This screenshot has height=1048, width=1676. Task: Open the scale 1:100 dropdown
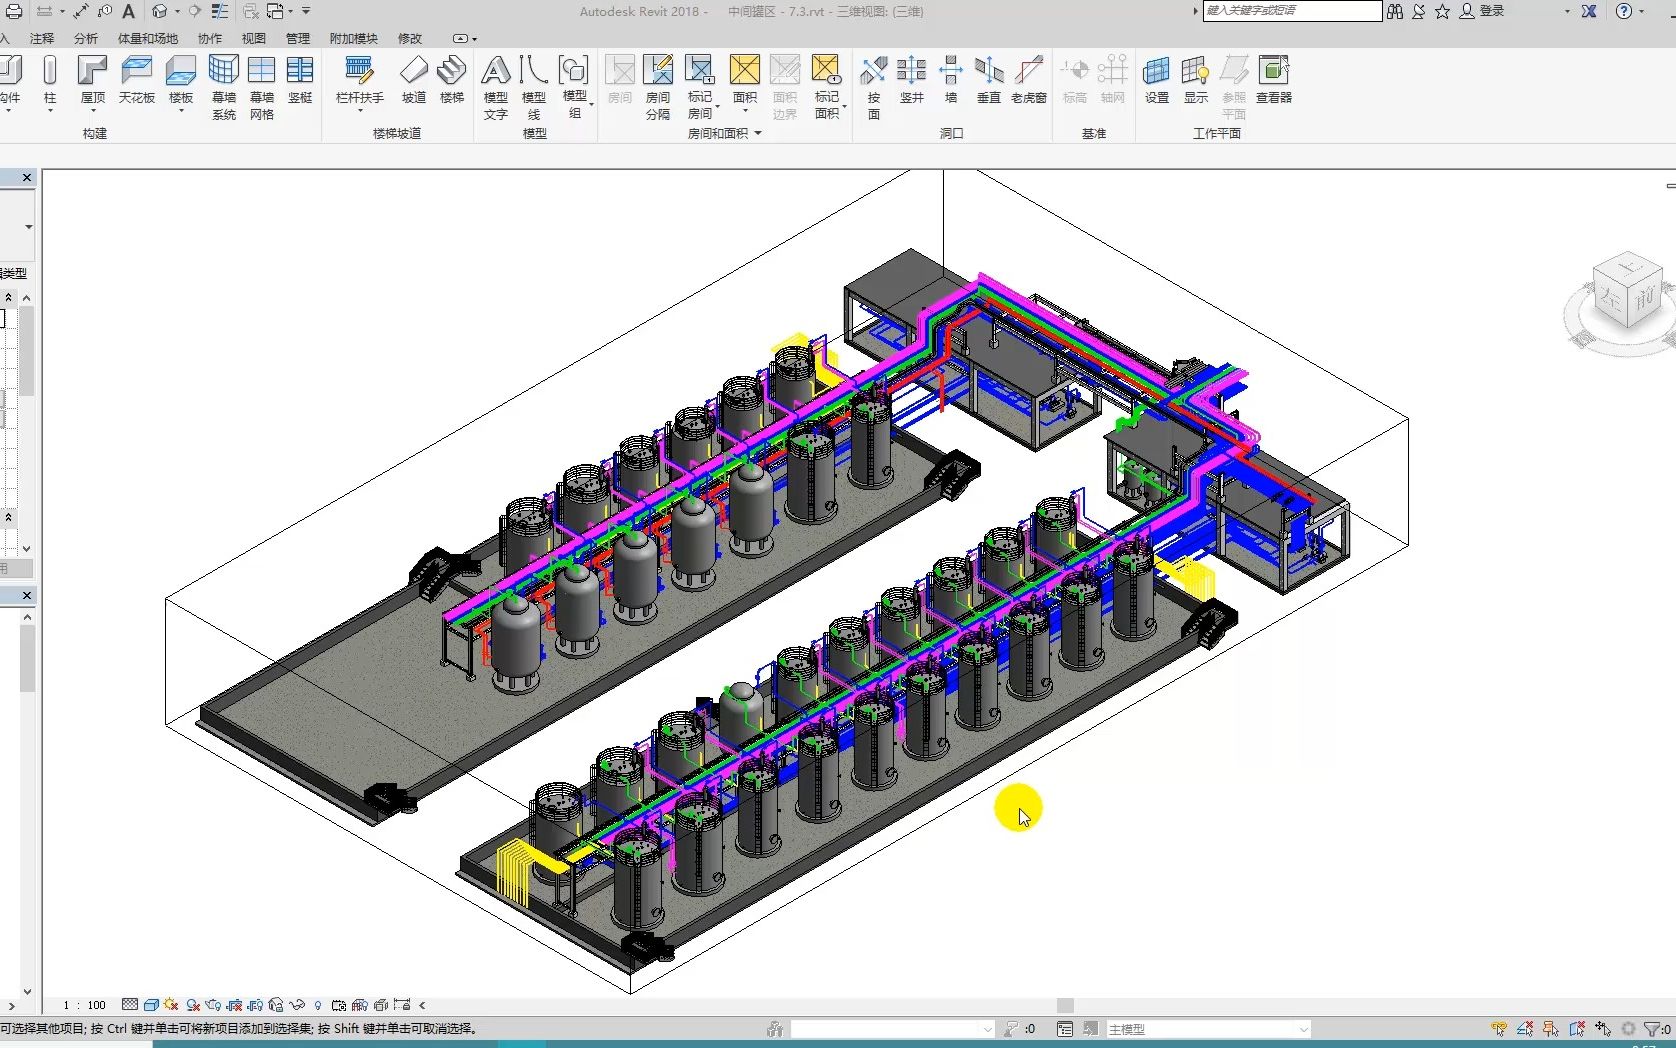point(85,1005)
